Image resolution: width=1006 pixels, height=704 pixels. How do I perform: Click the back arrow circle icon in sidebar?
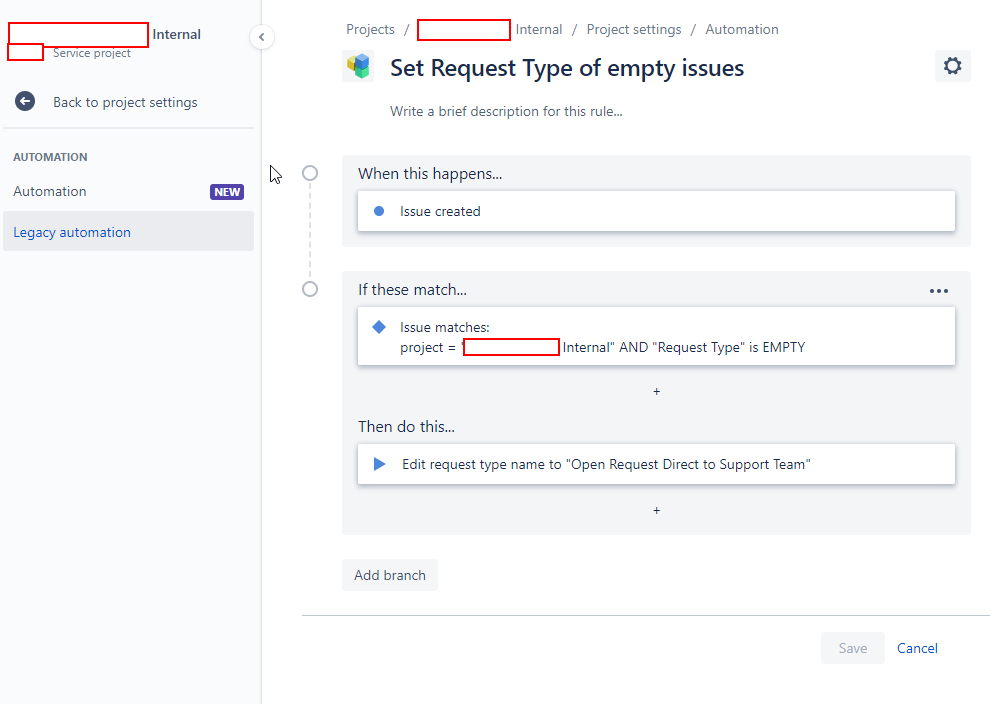click(x=25, y=101)
